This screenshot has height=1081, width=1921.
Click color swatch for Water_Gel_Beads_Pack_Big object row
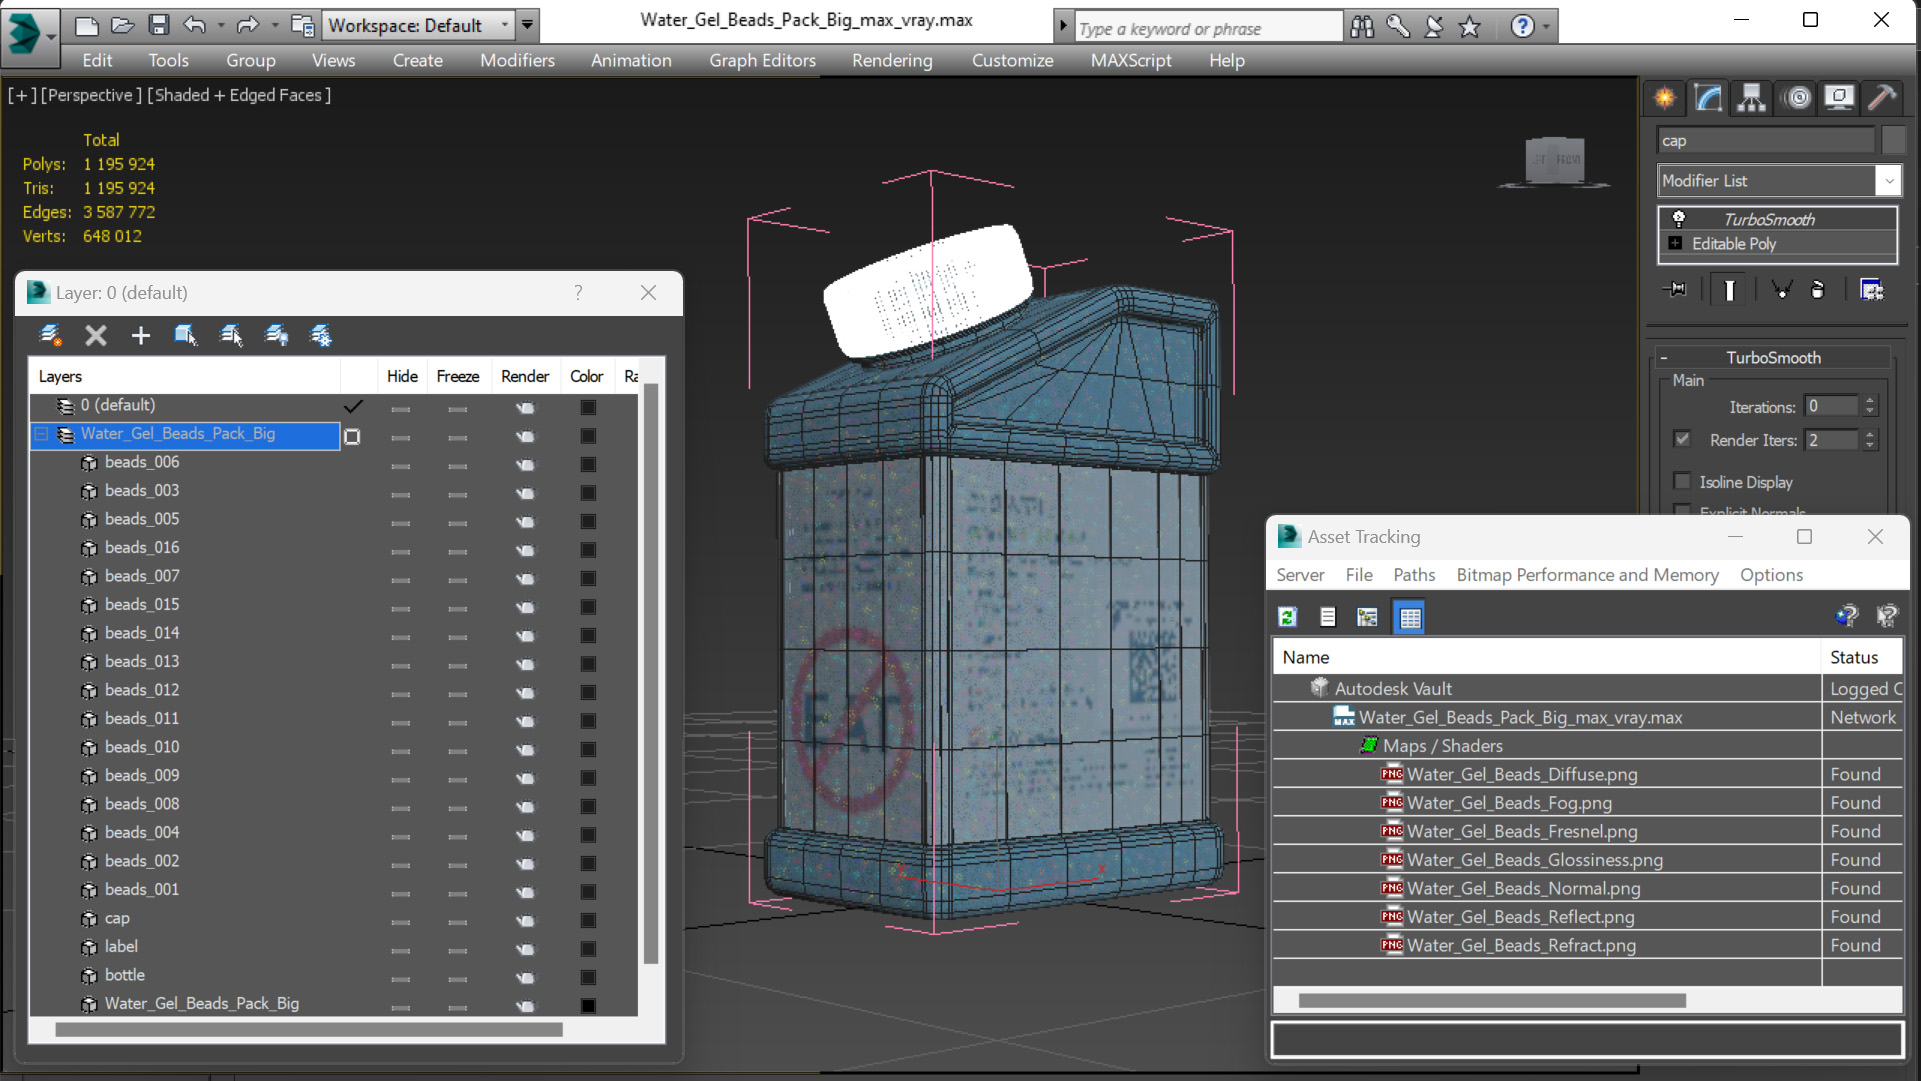point(588,1006)
